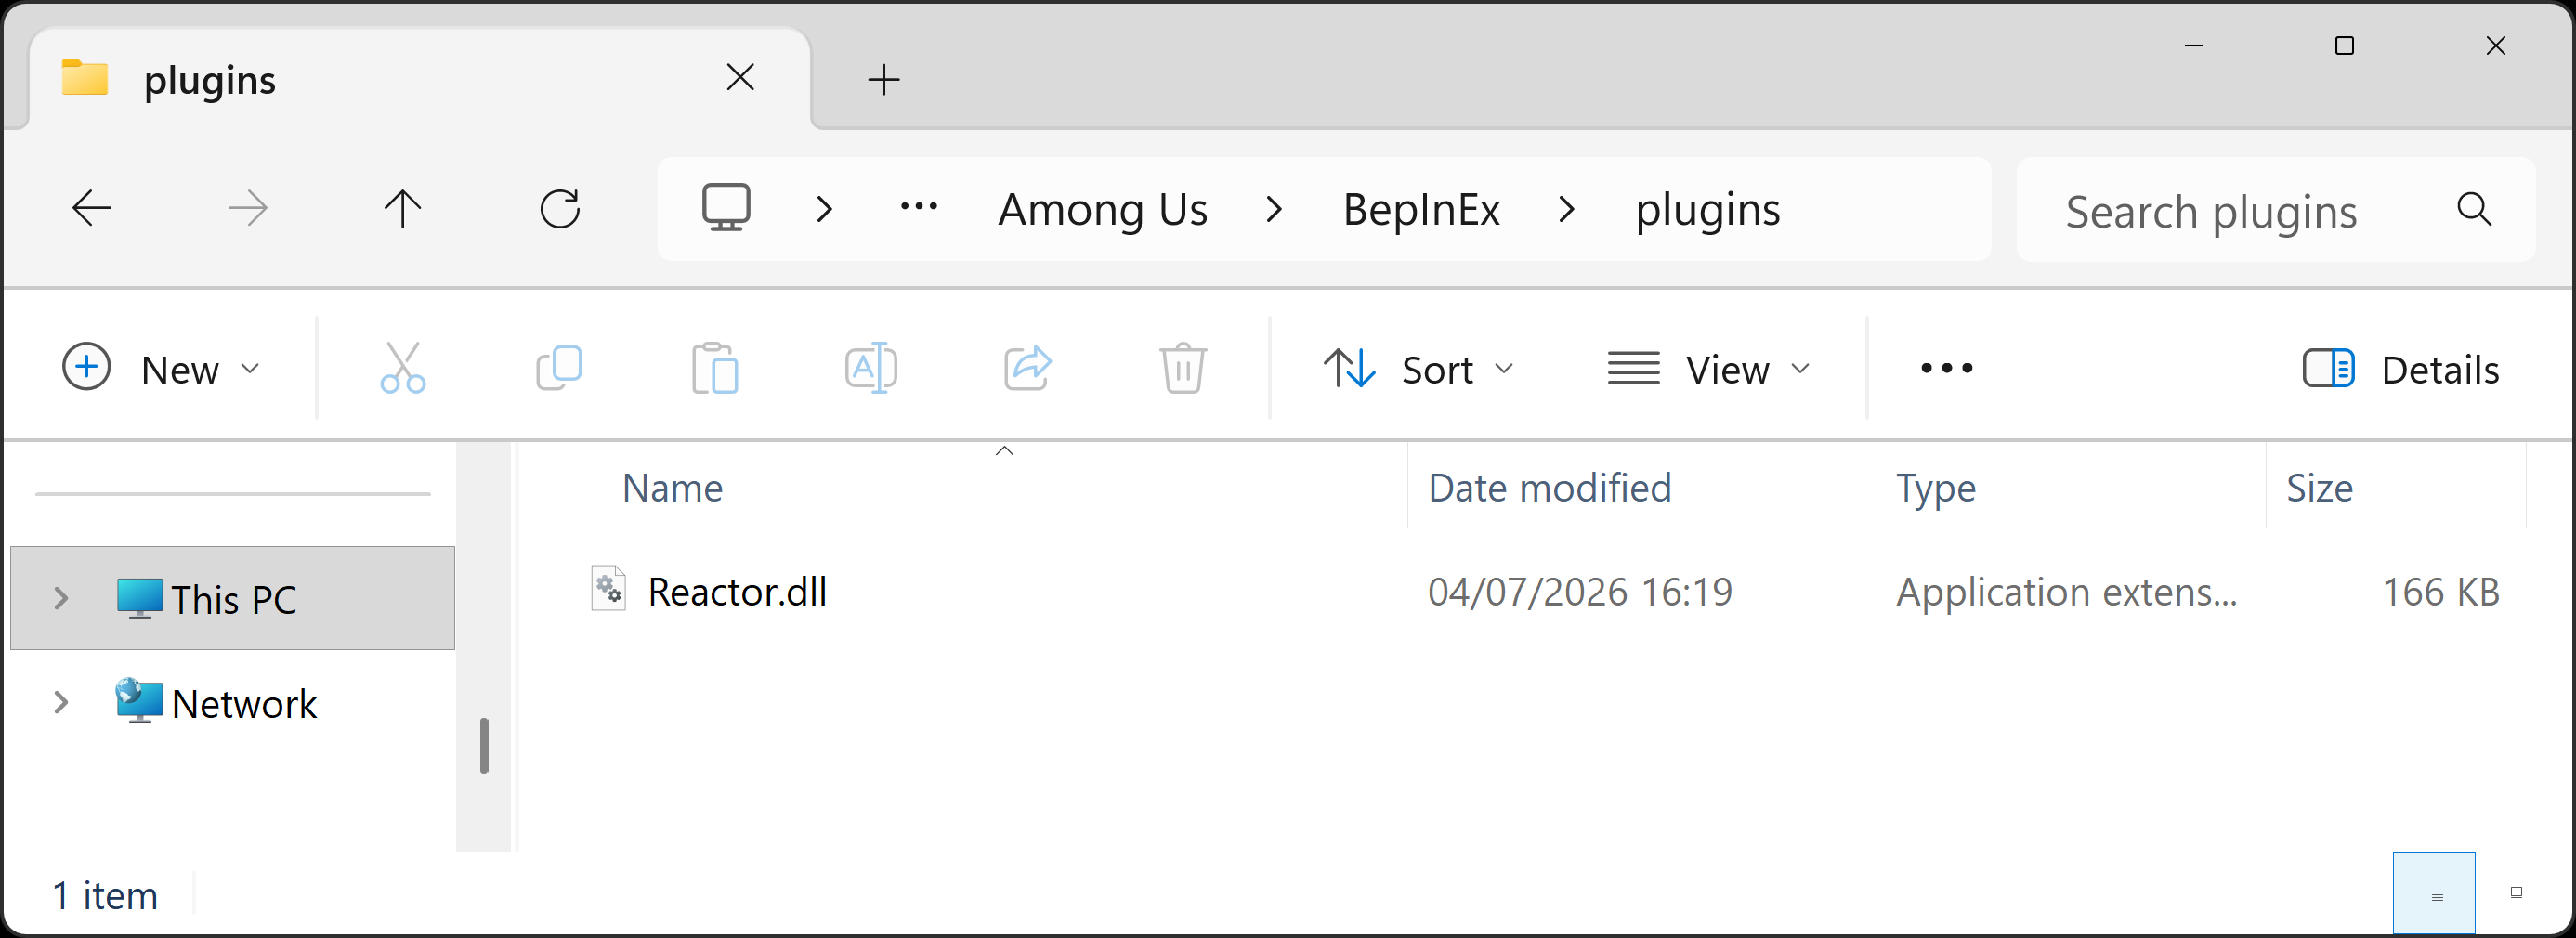Expand the Network tree node
This screenshot has height=938, width=2576.
[61, 703]
